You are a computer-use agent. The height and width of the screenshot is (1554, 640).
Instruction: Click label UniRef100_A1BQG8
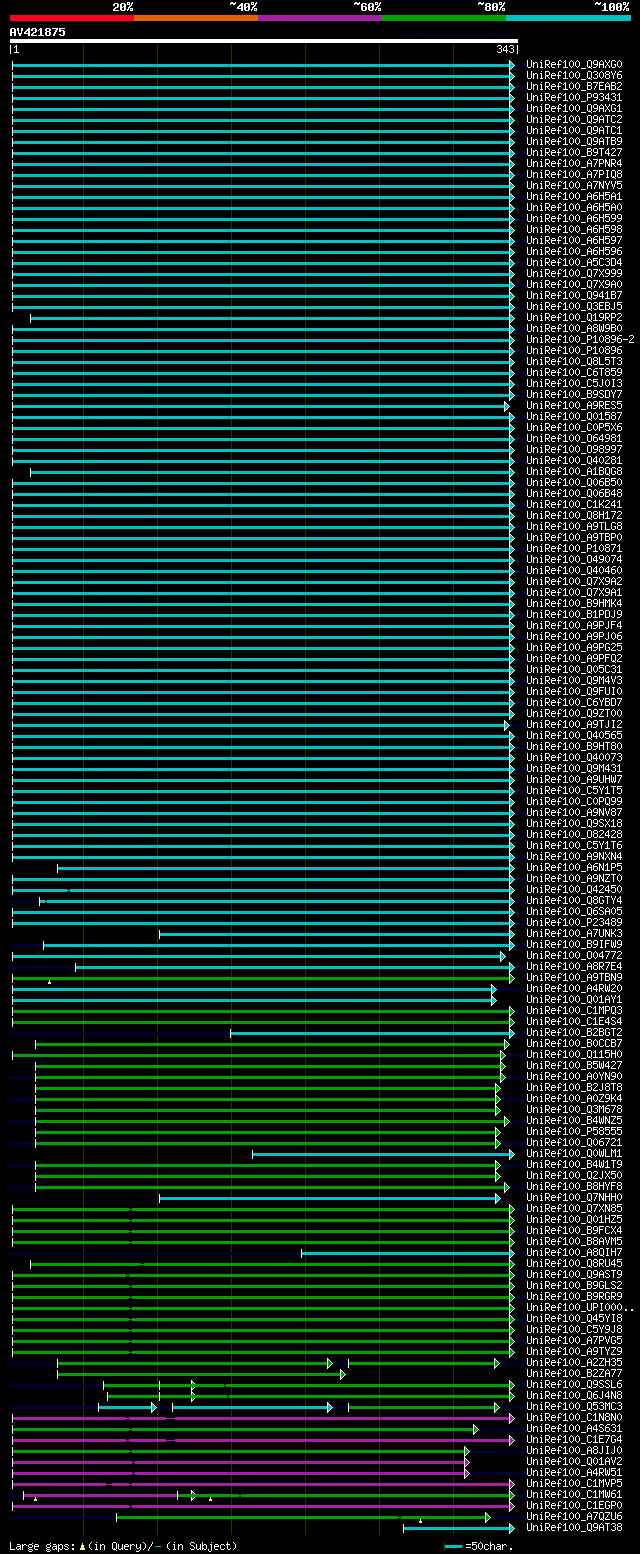pyautogui.click(x=574, y=472)
